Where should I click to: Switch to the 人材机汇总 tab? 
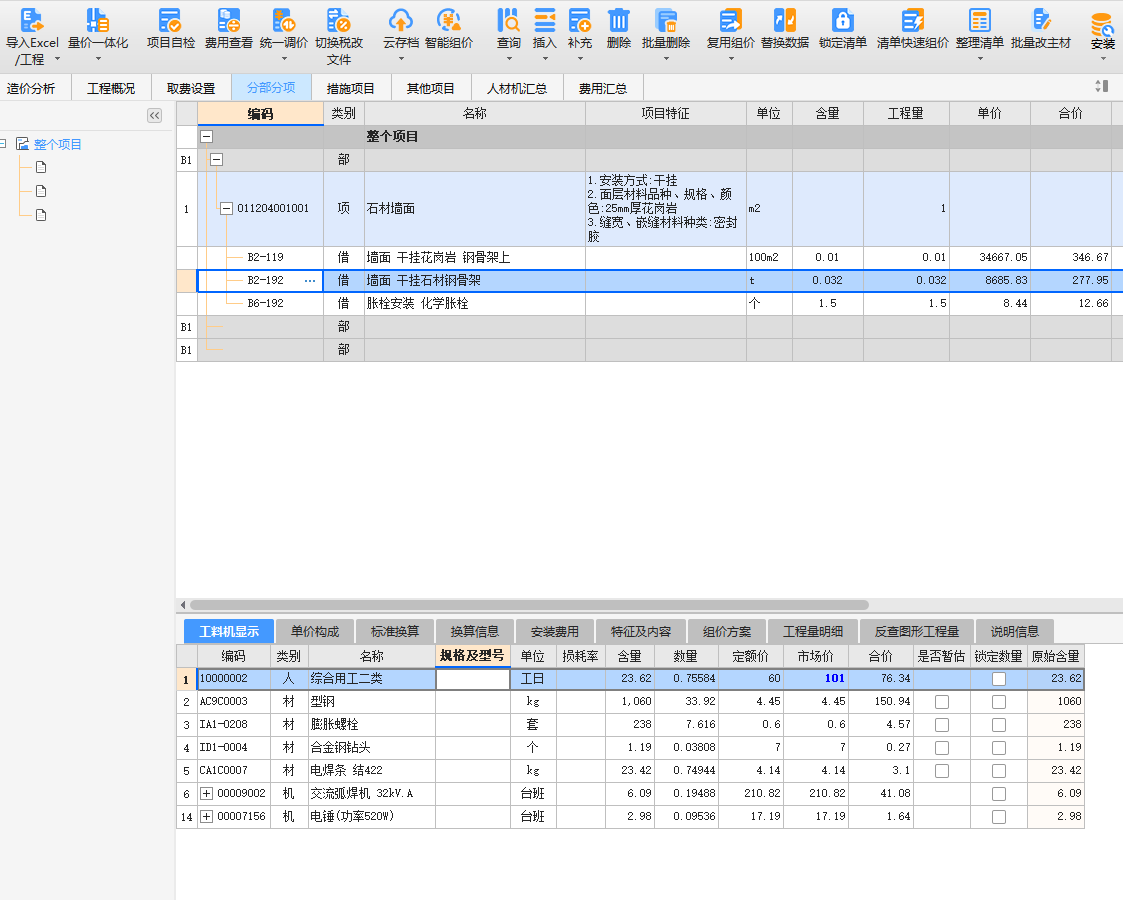click(x=517, y=88)
